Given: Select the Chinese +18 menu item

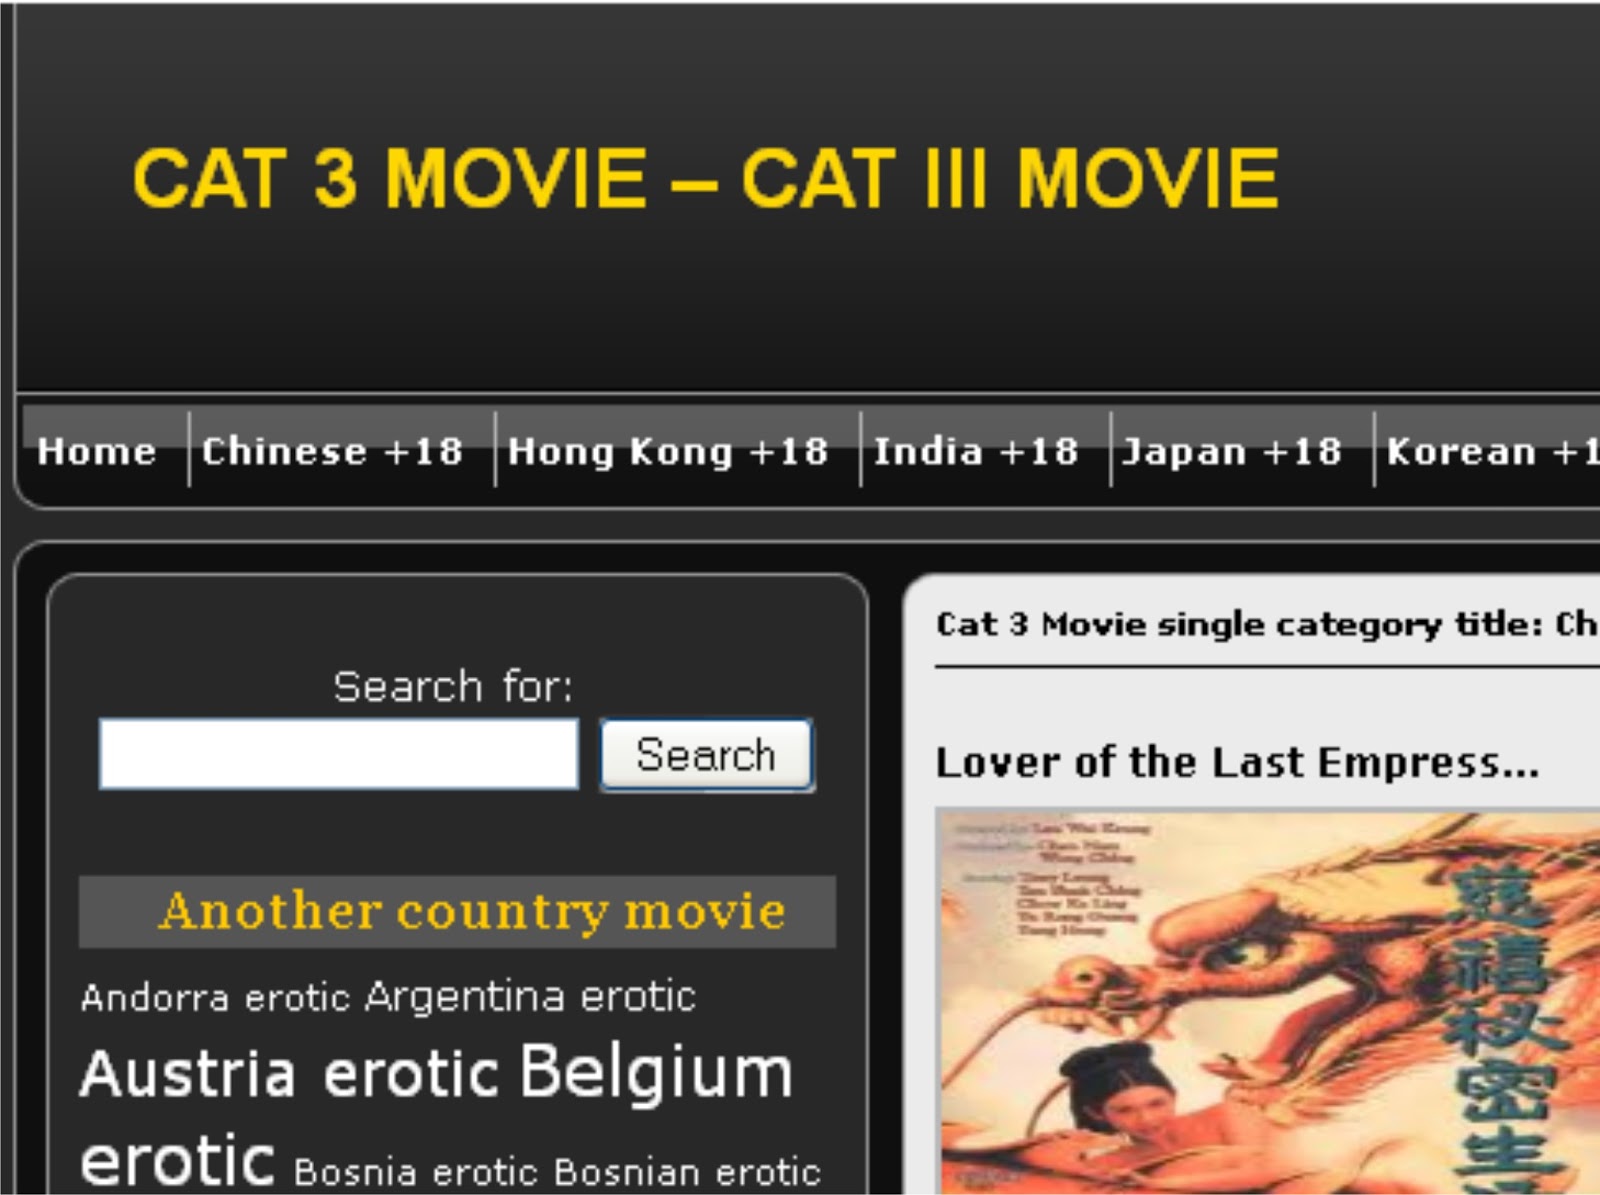Looking at the screenshot, I should (x=333, y=452).
